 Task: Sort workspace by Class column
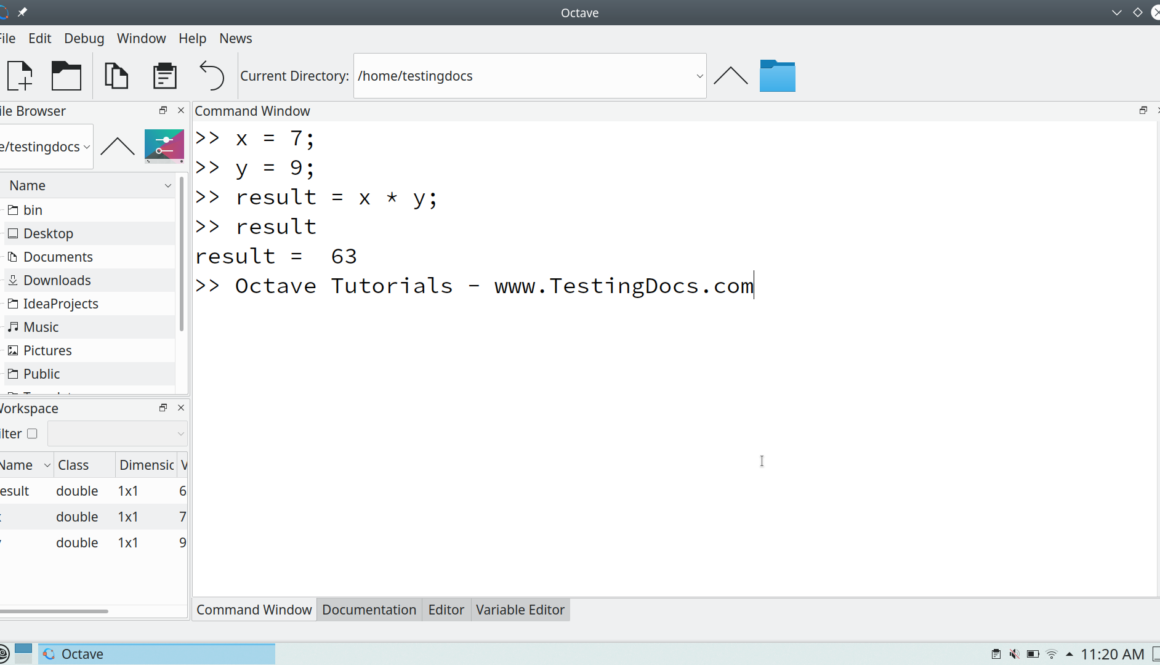(x=84, y=465)
